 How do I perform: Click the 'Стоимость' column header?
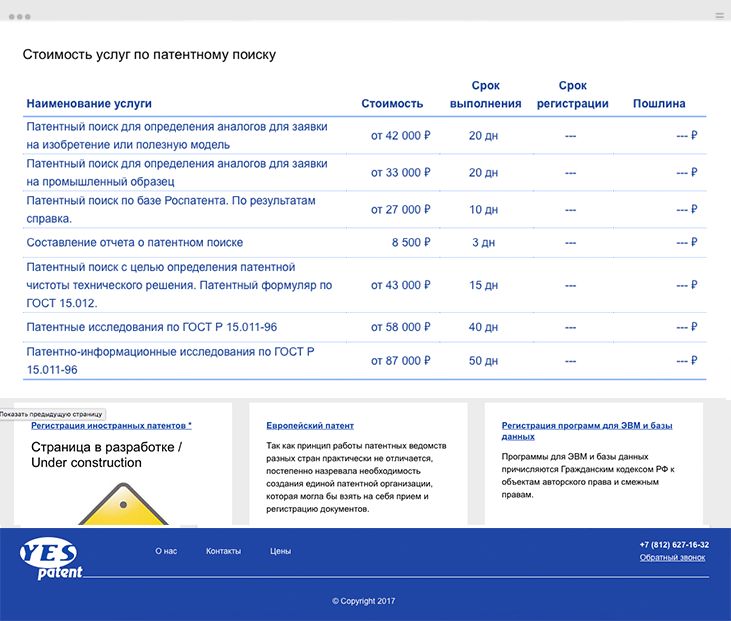coord(392,104)
